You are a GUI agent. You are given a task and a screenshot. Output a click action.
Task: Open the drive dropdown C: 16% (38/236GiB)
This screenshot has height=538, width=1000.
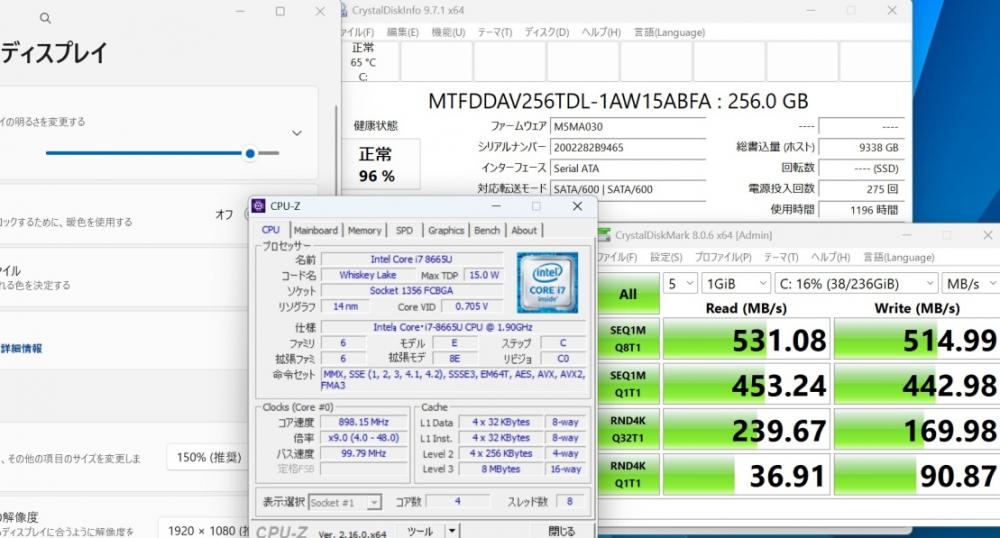coord(857,284)
